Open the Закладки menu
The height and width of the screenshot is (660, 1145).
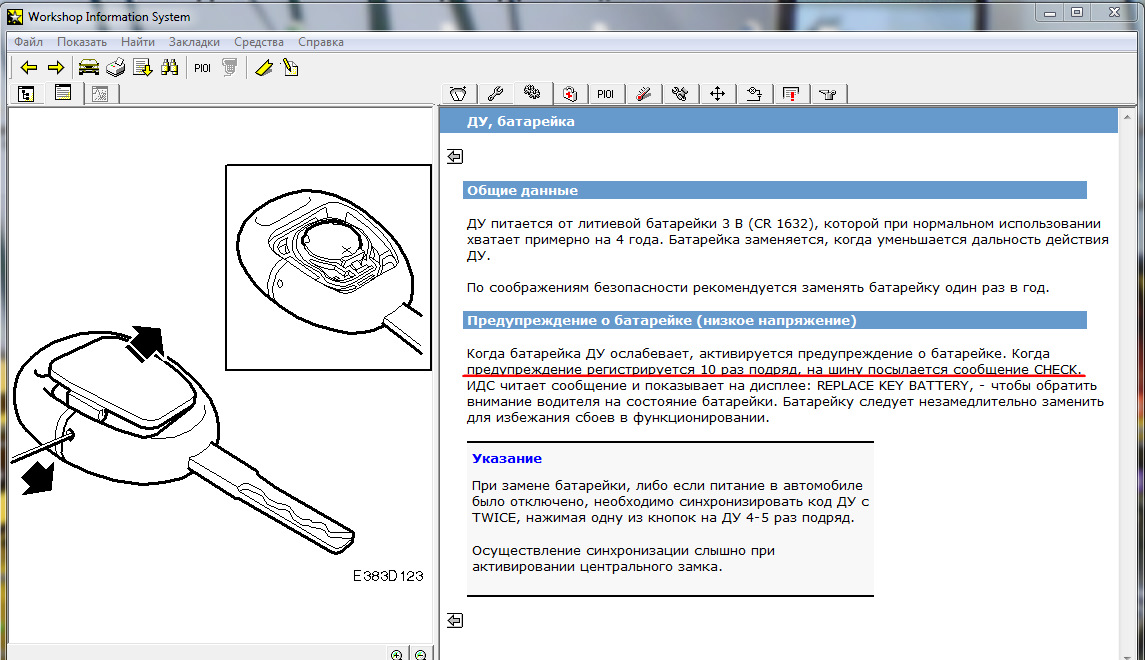click(x=194, y=42)
